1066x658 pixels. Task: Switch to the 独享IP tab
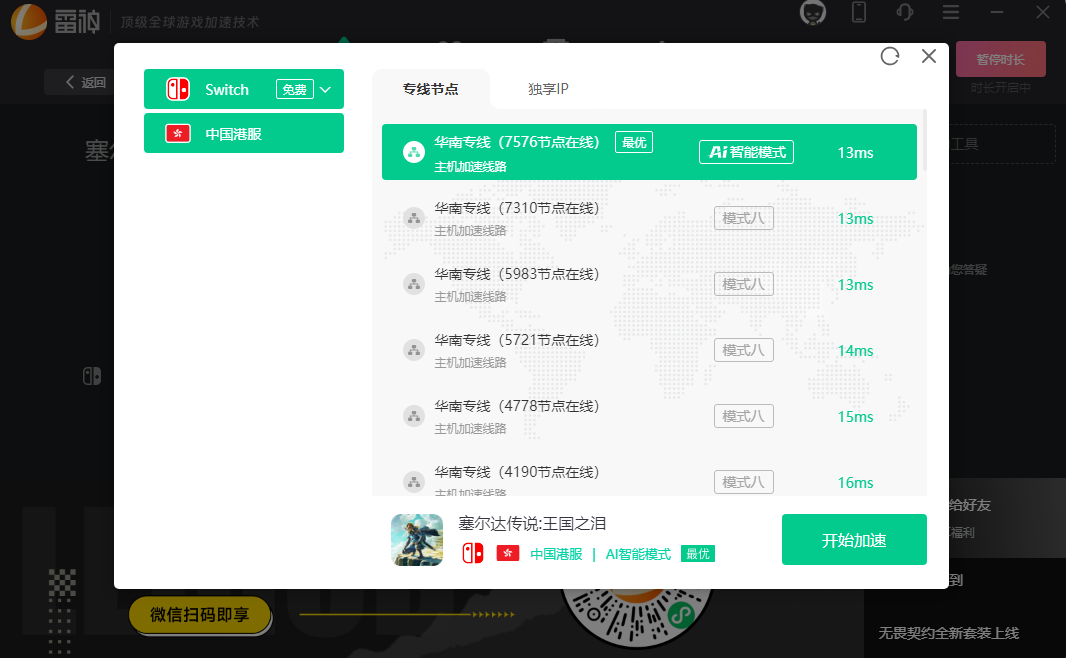(x=548, y=89)
